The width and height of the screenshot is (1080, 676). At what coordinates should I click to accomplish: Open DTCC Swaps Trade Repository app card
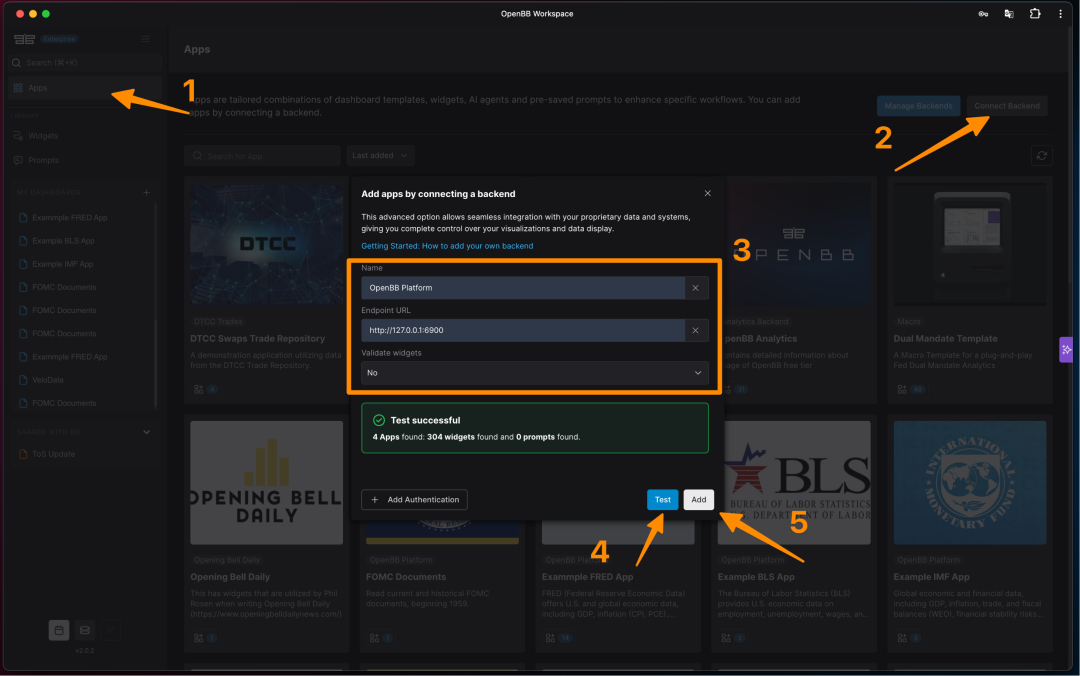coord(267,289)
